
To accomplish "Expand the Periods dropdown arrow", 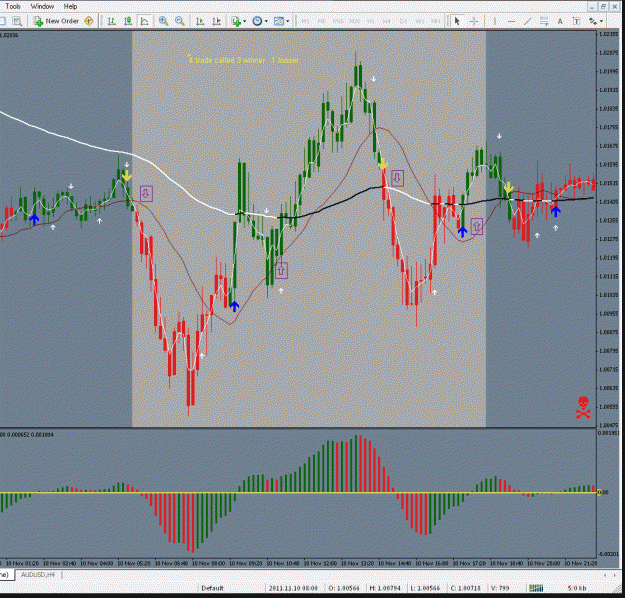I will (266, 21).
